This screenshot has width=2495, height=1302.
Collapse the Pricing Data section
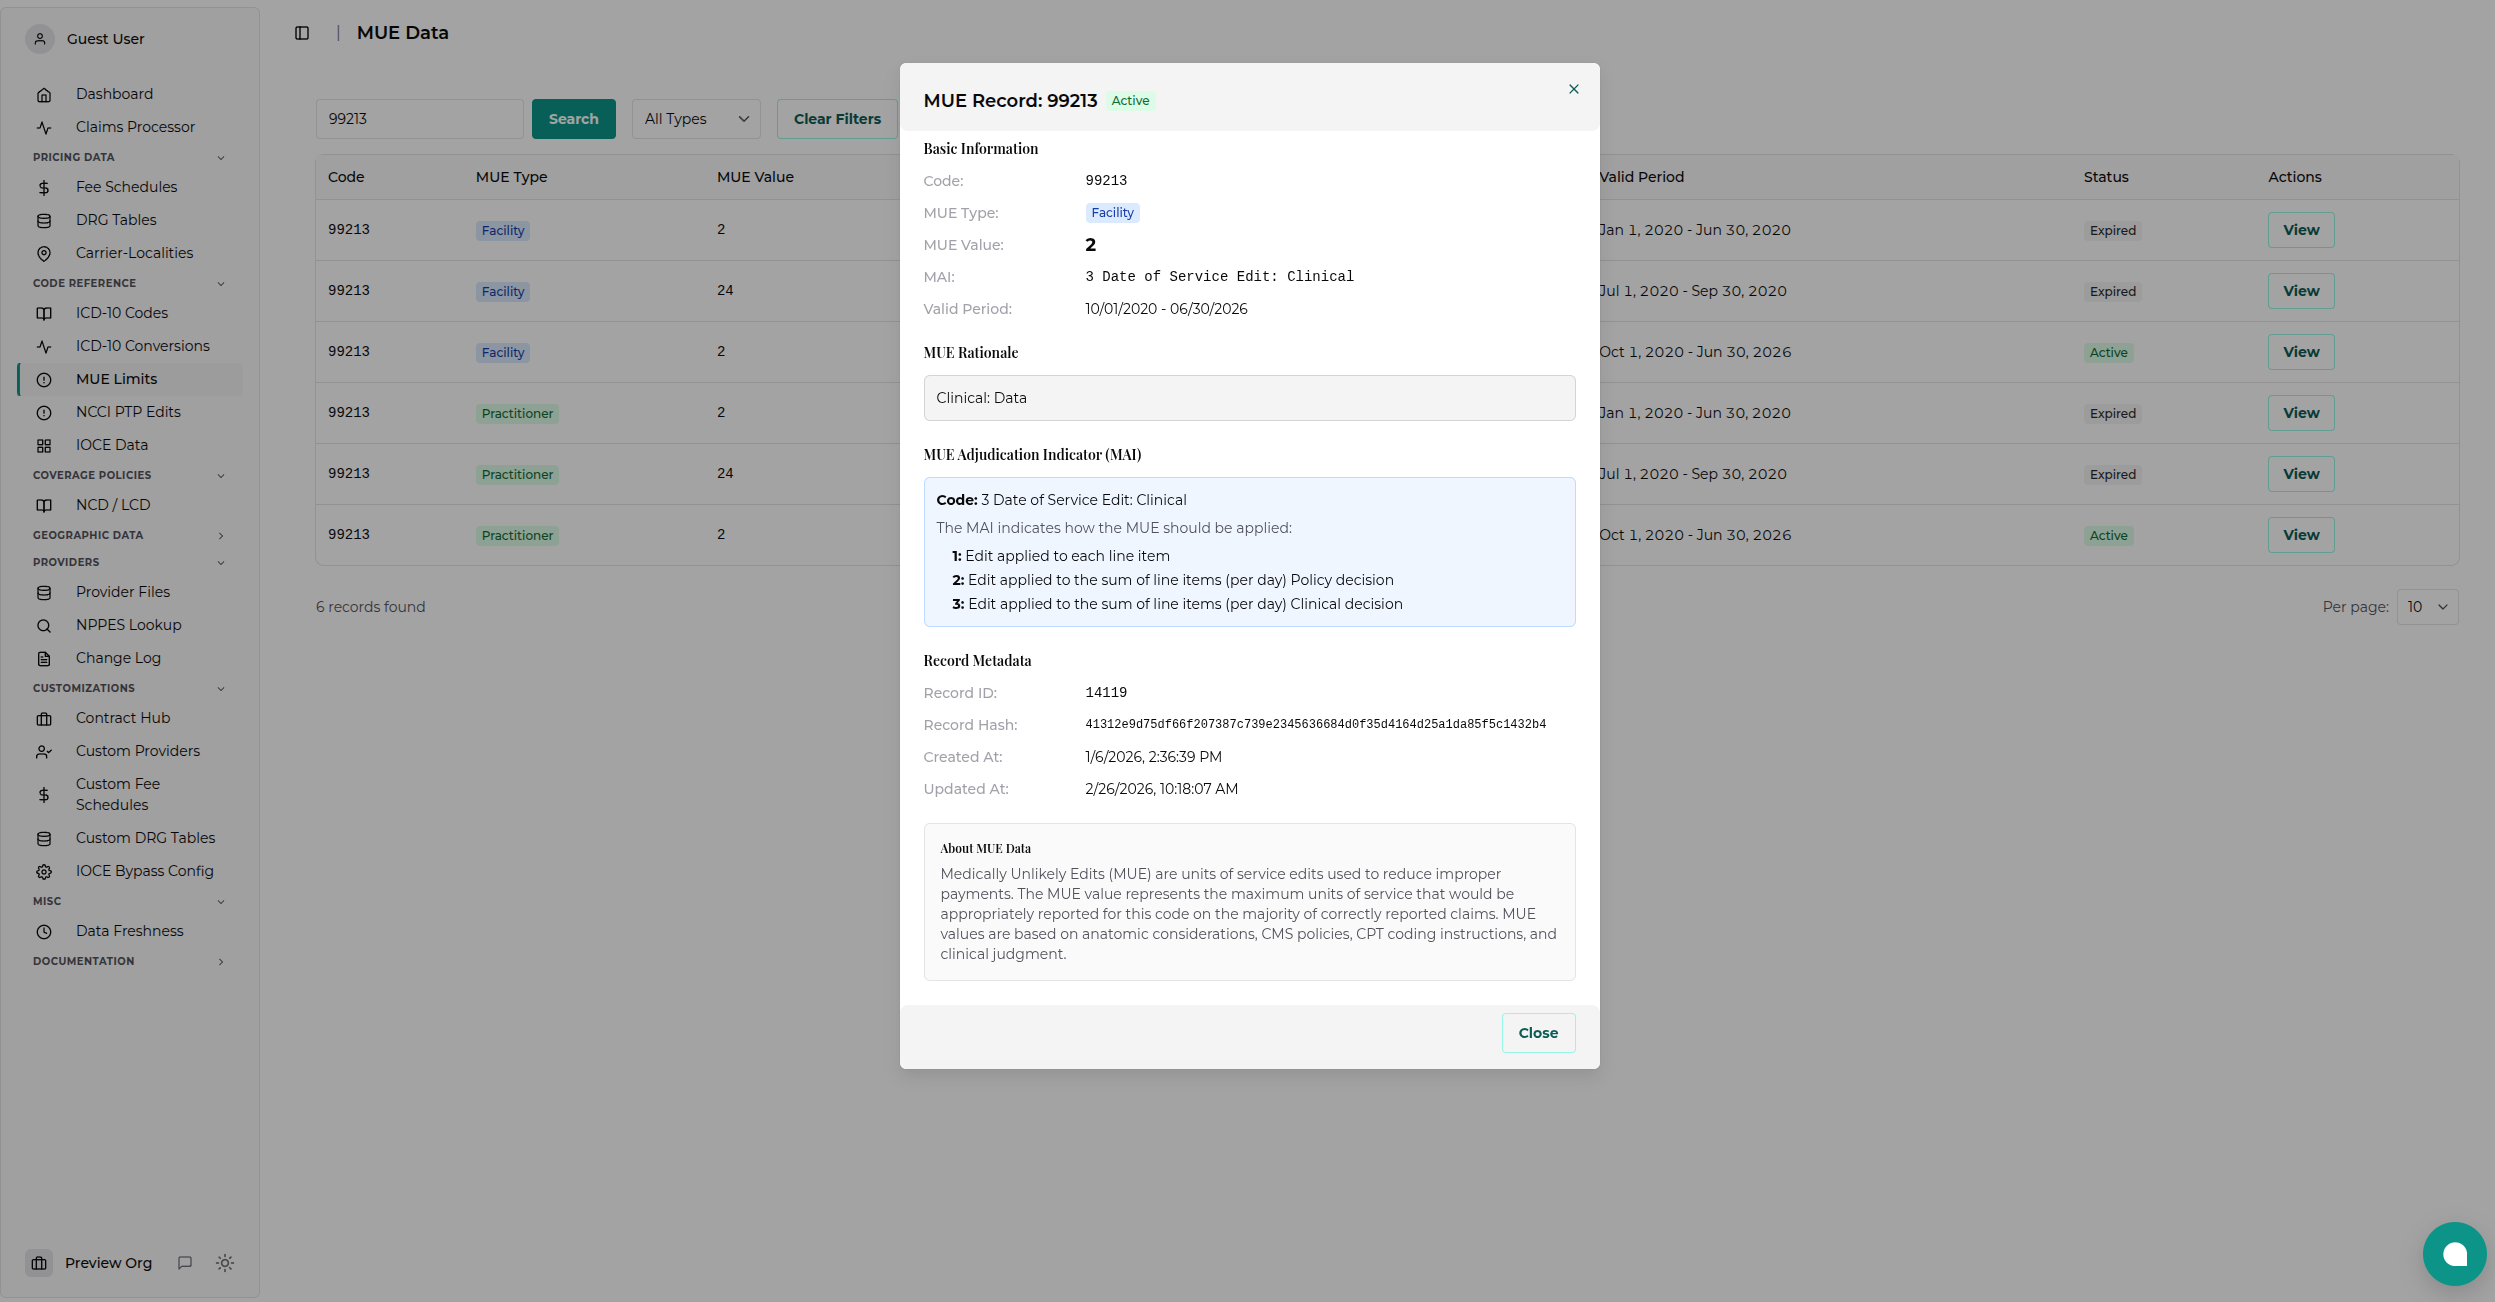click(128, 157)
